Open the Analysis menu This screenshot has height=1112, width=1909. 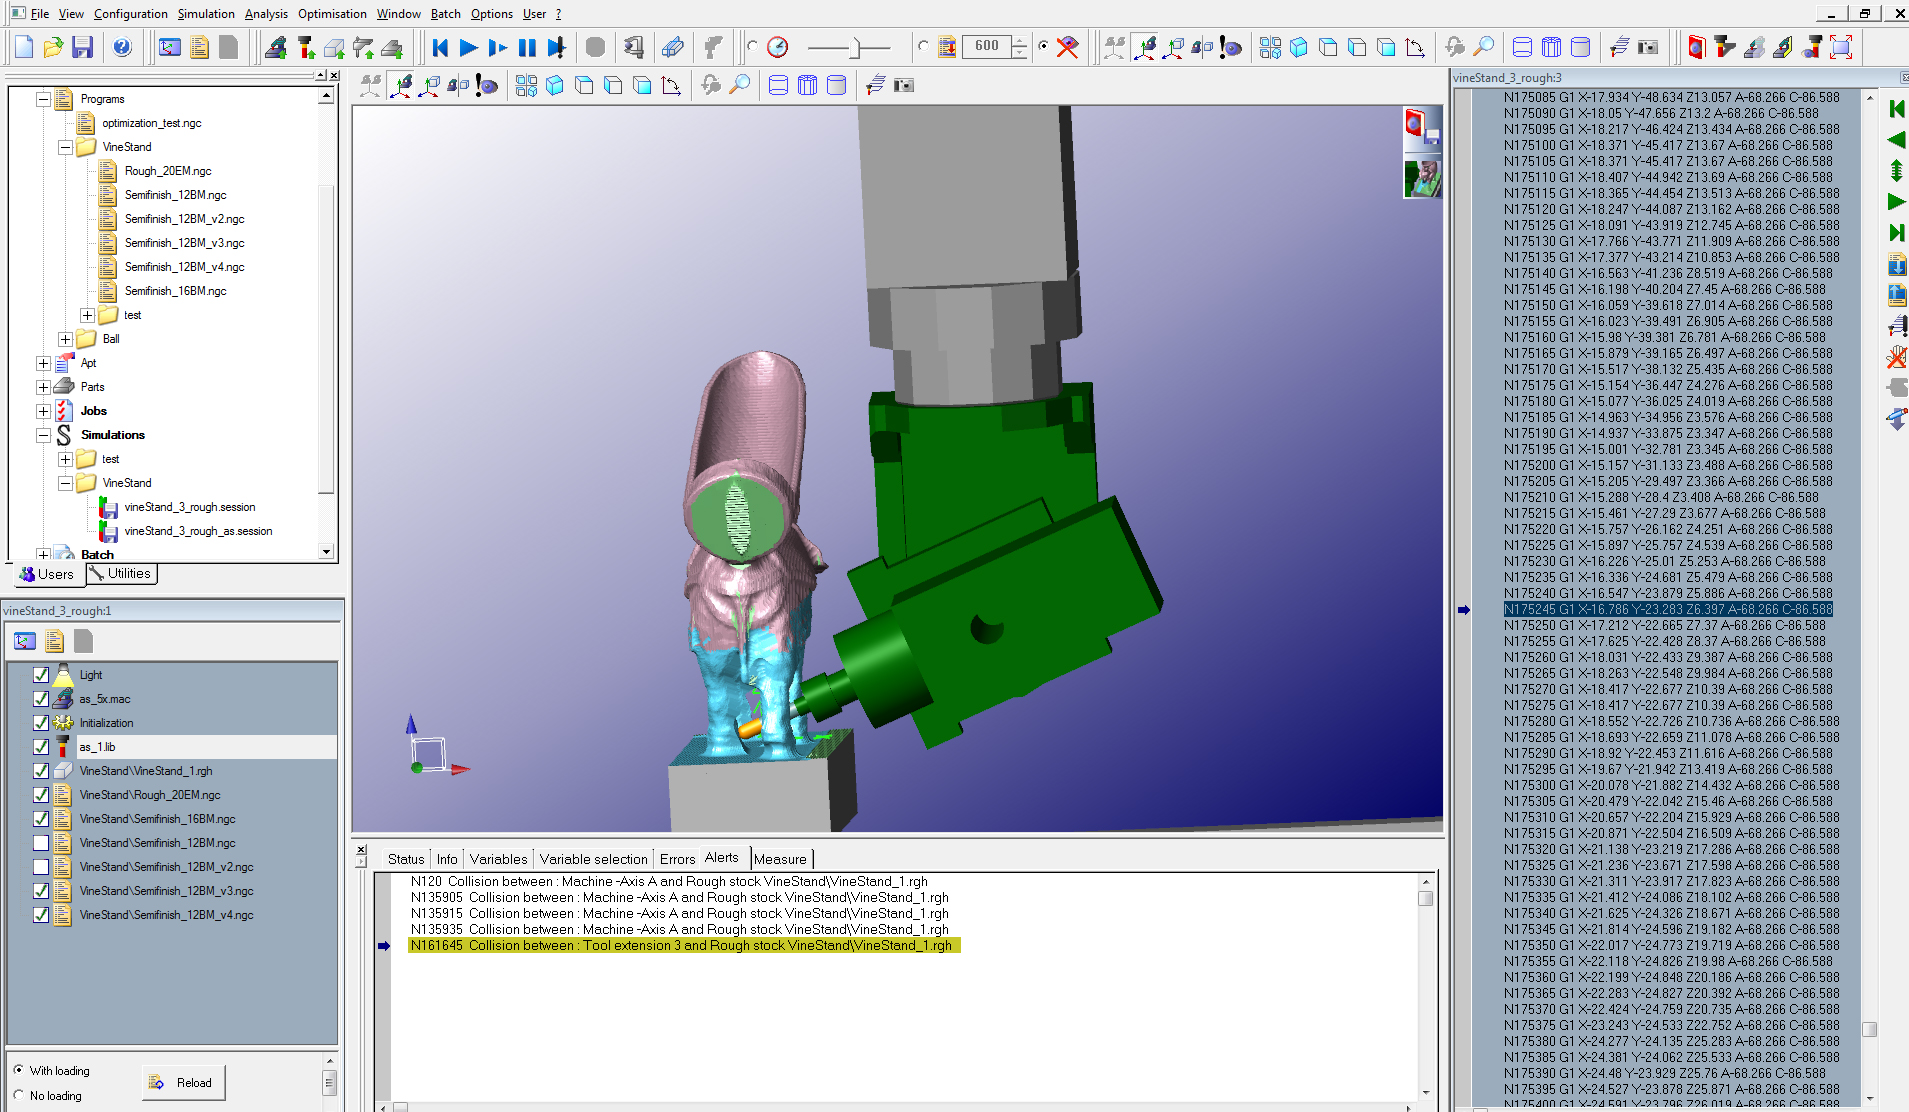tap(266, 14)
